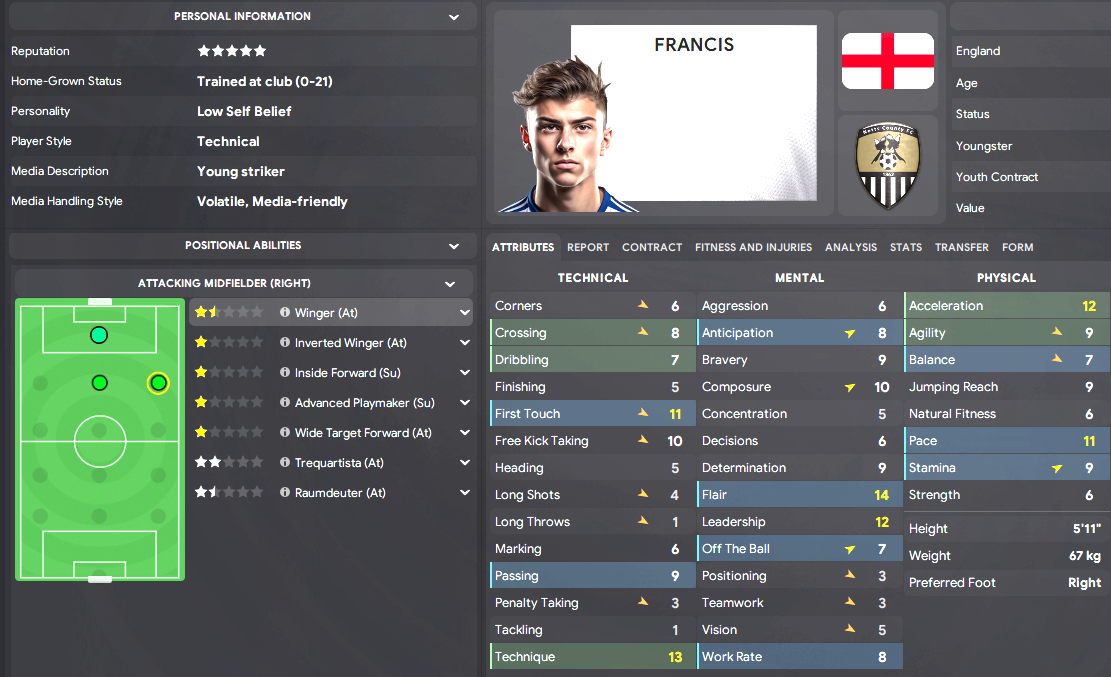The image size is (1111, 677).
Task: Click the Technical attributes column header
Action: point(593,278)
